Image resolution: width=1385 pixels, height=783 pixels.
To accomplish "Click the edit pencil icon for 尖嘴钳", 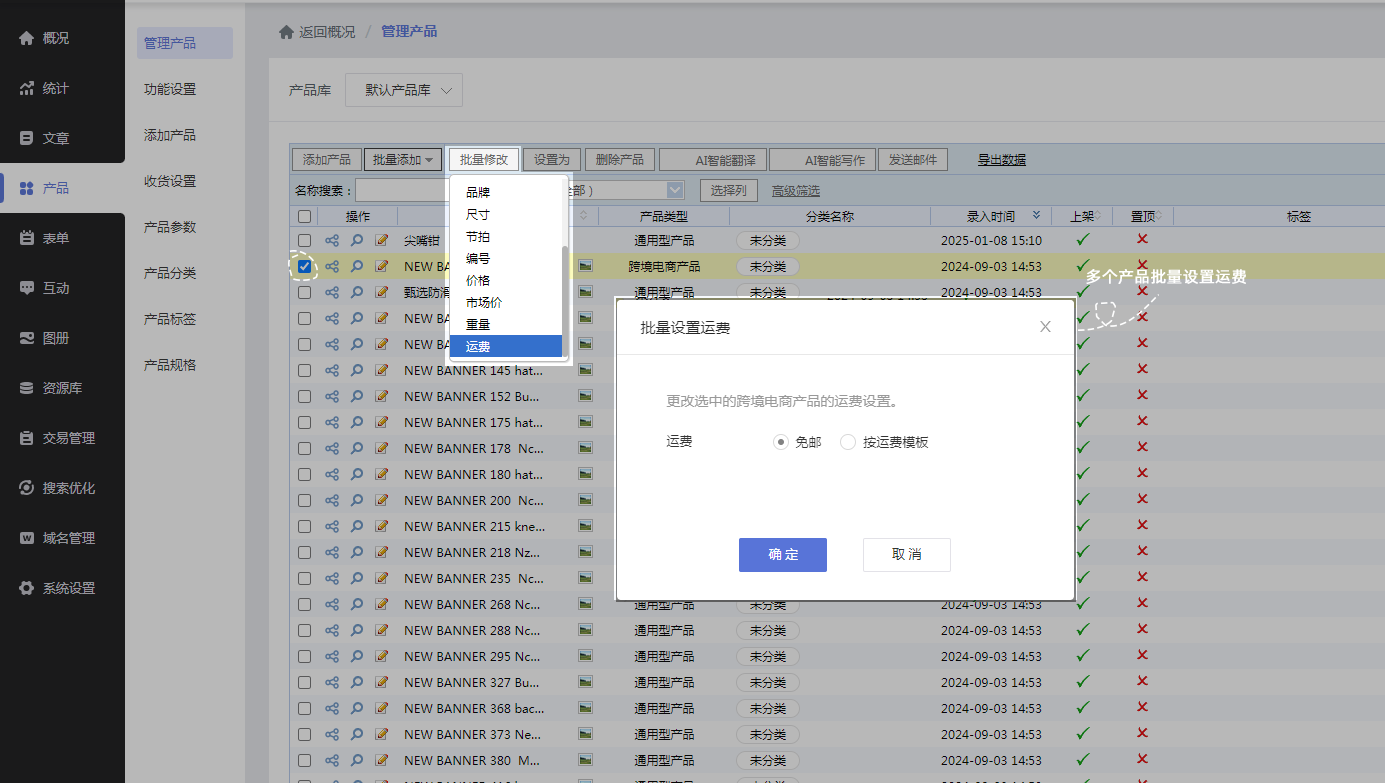I will 381,241.
